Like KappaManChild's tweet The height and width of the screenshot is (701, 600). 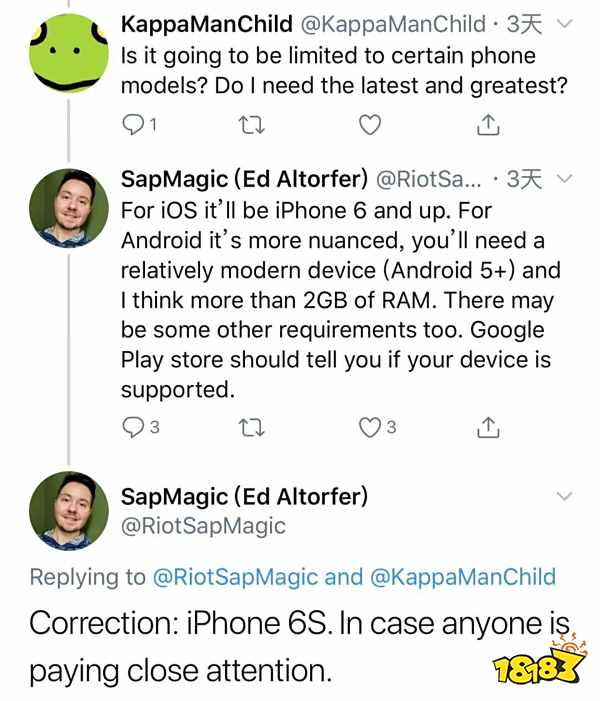[x=370, y=125]
